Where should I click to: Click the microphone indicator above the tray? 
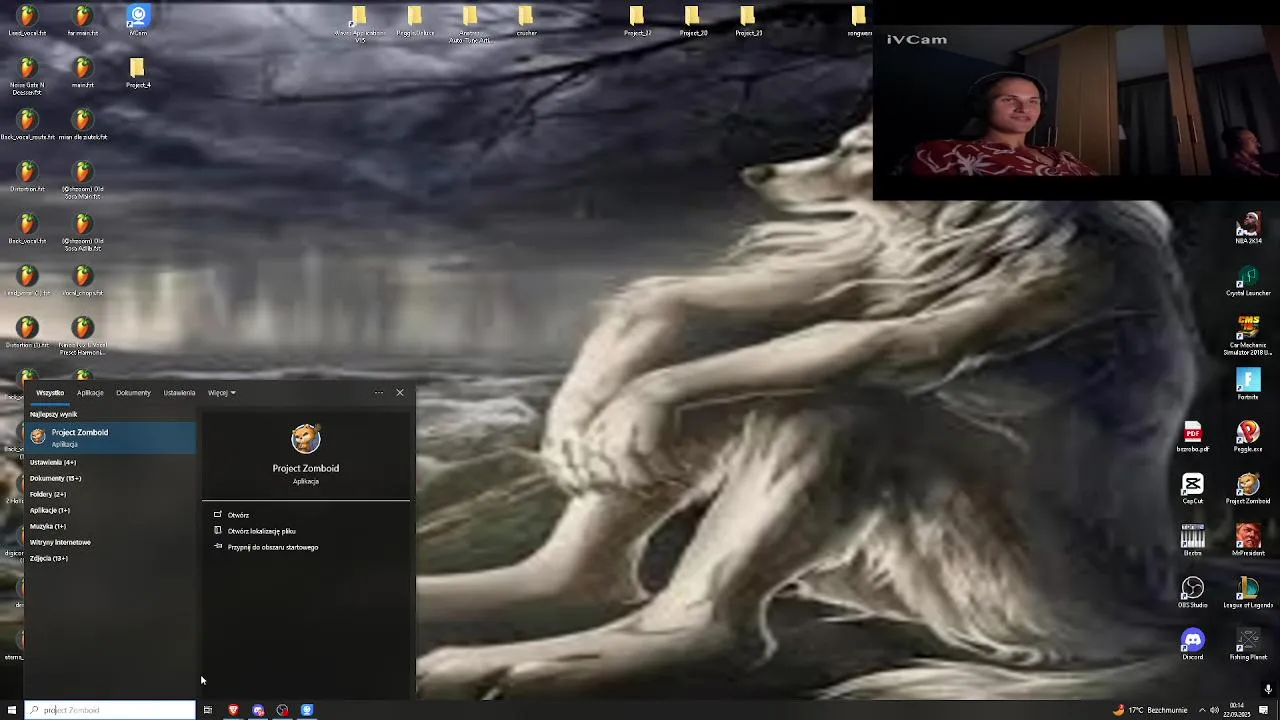1268,689
